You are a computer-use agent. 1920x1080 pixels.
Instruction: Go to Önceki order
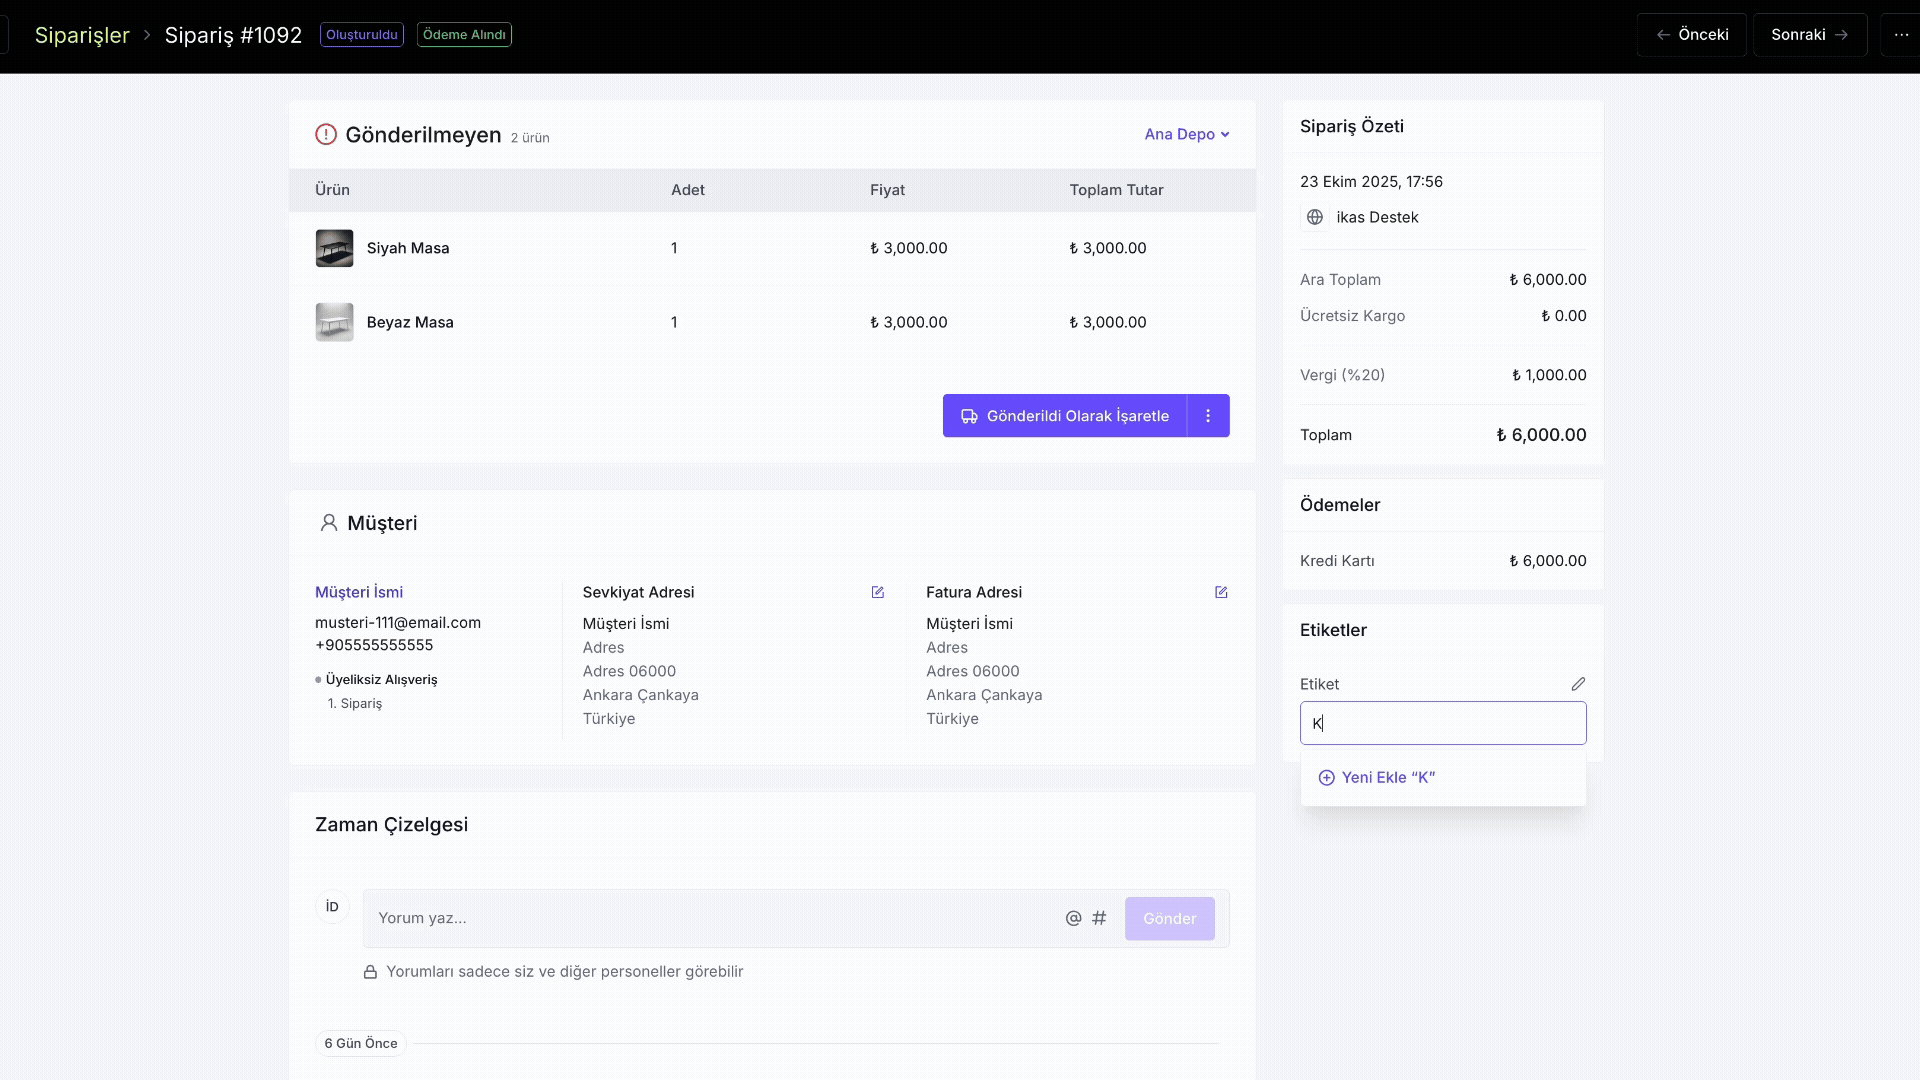click(x=1691, y=35)
